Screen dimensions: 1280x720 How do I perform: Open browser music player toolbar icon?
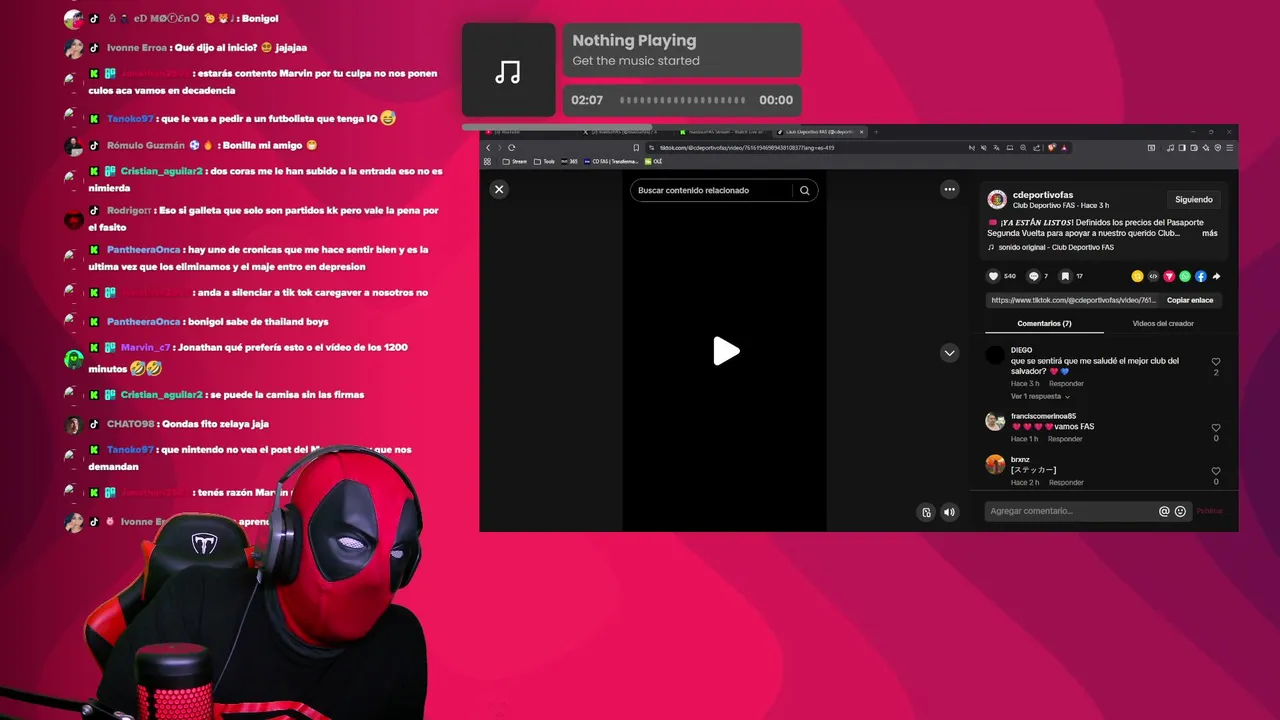click(x=1171, y=147)
